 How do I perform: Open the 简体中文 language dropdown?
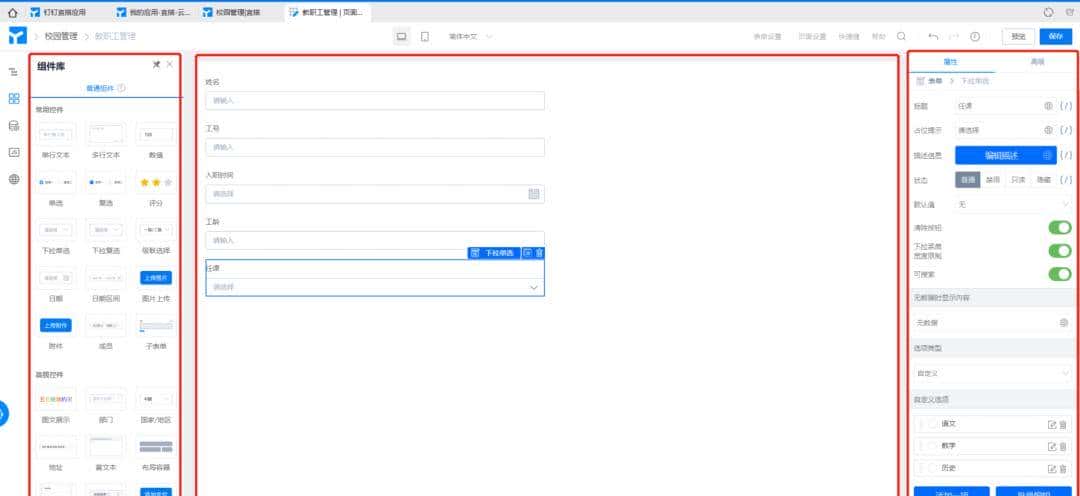[470, 37]
